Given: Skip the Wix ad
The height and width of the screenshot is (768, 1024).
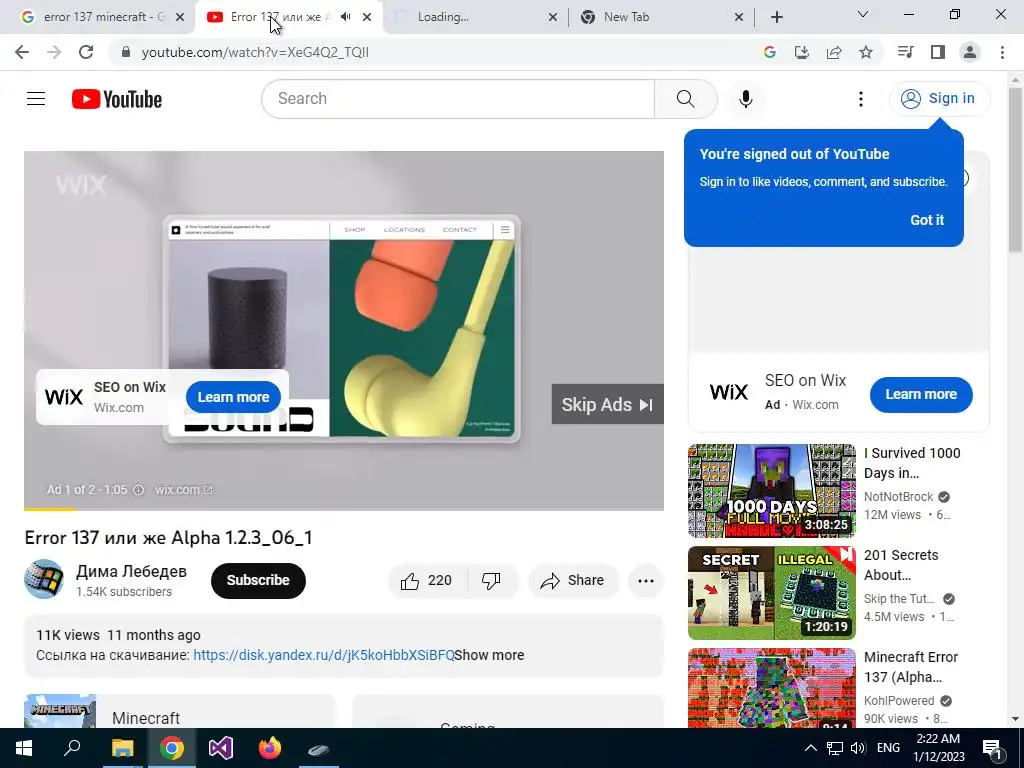Looking at the screenshot, I should pyautogui.click(x=607, y=404).
